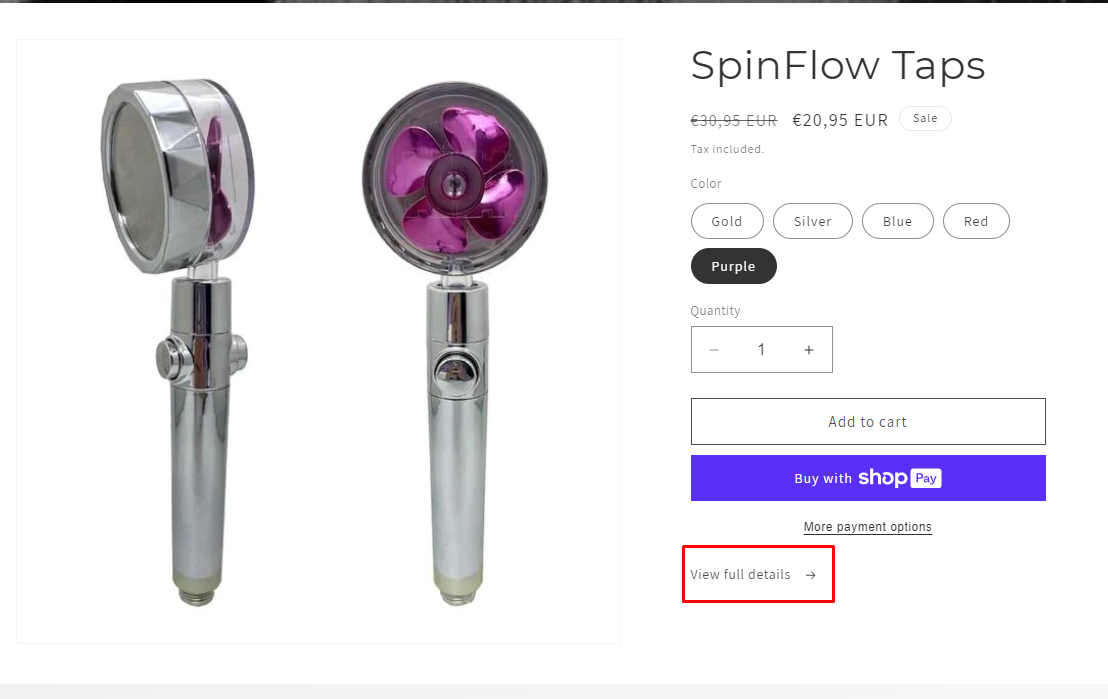Click the Tax included note
Image resolution: width=1108 pixels, height=699 pixels.
(727, 149)
